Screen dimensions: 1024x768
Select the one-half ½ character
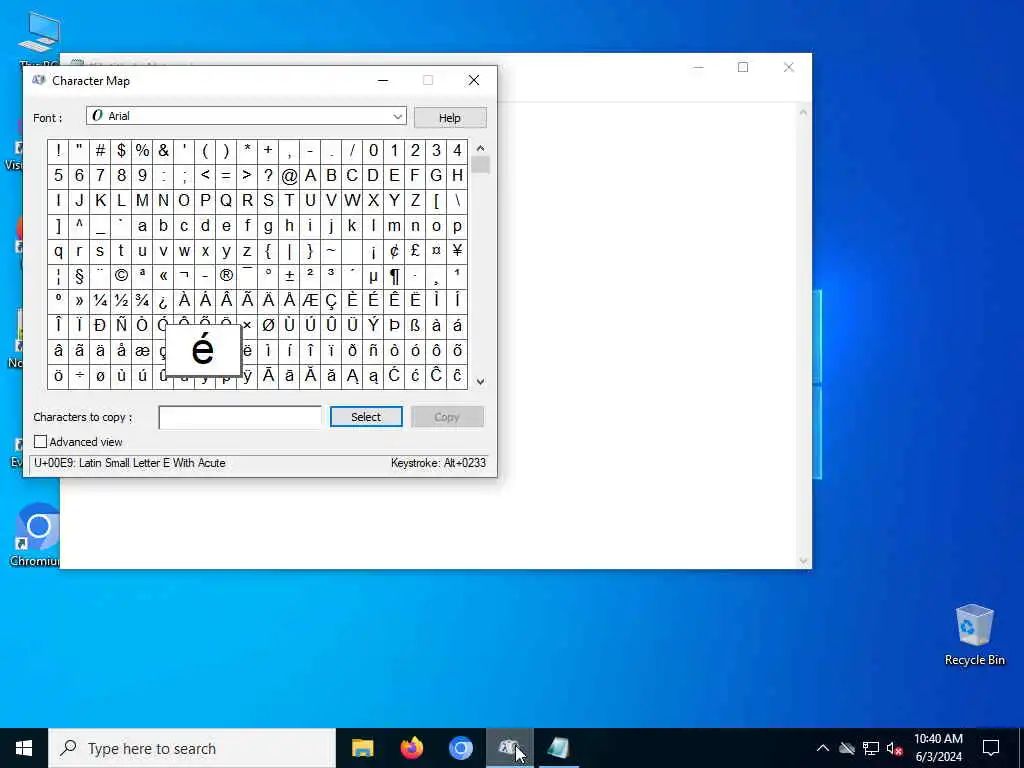pos(121,300)
